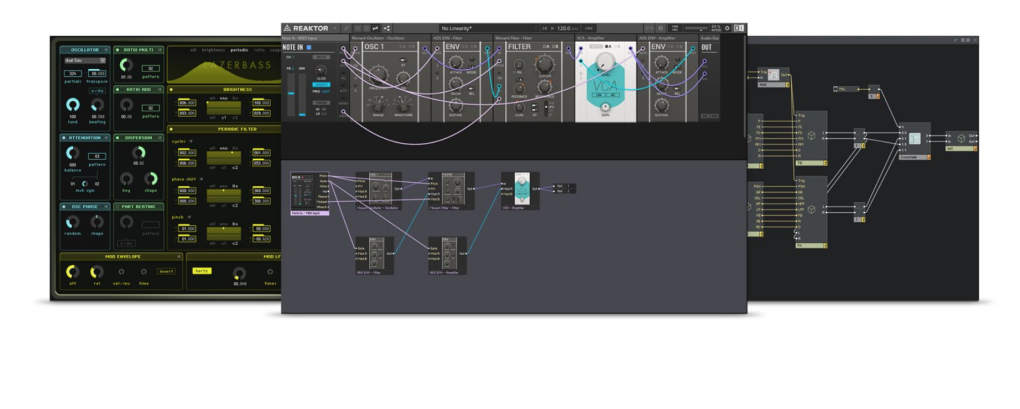Toggle the blue NOTE IN enable square
The width and height of the screenshot is (1020, 409).
309,47
